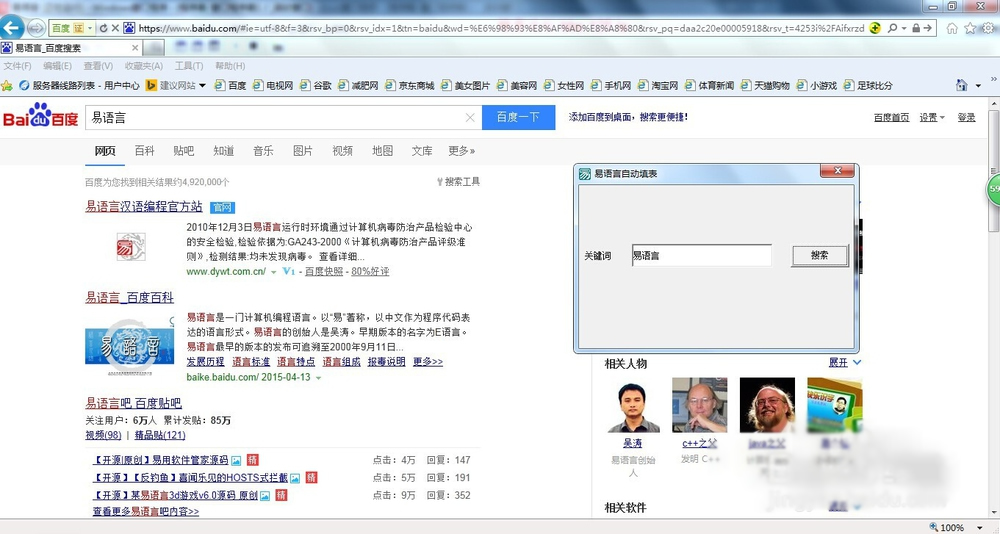Viewport: 1000px width, 534px height.
Task: Switch to the 知道 tab
Action: coord(223,151)
